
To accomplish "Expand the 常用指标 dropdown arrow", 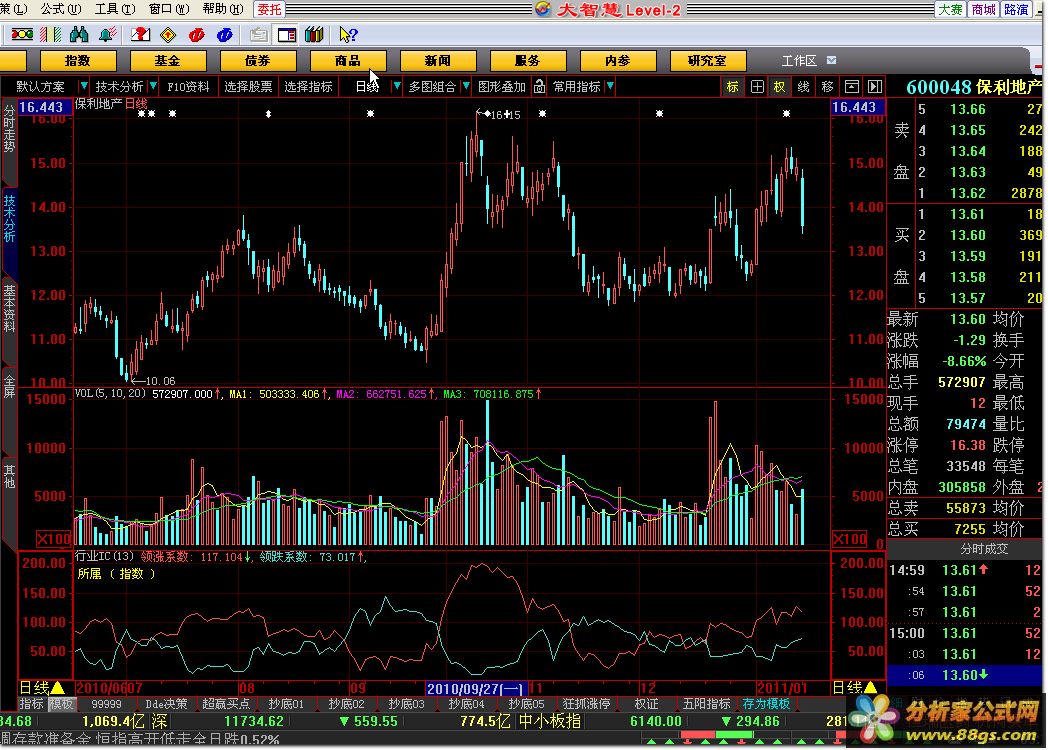I will click(610, 86).
